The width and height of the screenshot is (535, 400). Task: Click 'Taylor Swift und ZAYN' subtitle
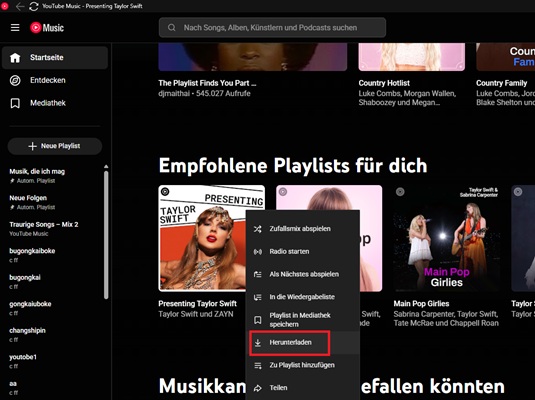coord(196,314)
